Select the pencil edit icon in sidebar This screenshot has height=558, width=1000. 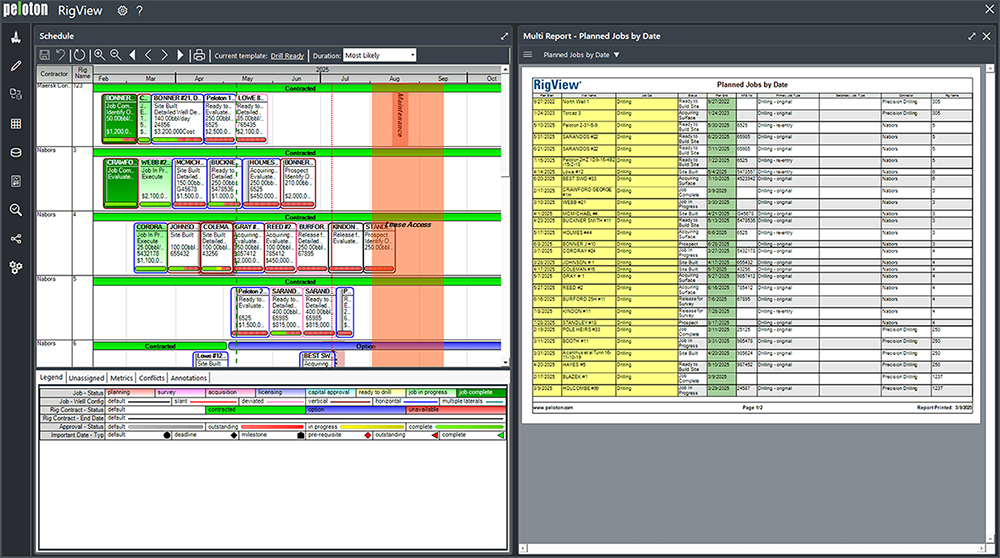pos(15,66)
